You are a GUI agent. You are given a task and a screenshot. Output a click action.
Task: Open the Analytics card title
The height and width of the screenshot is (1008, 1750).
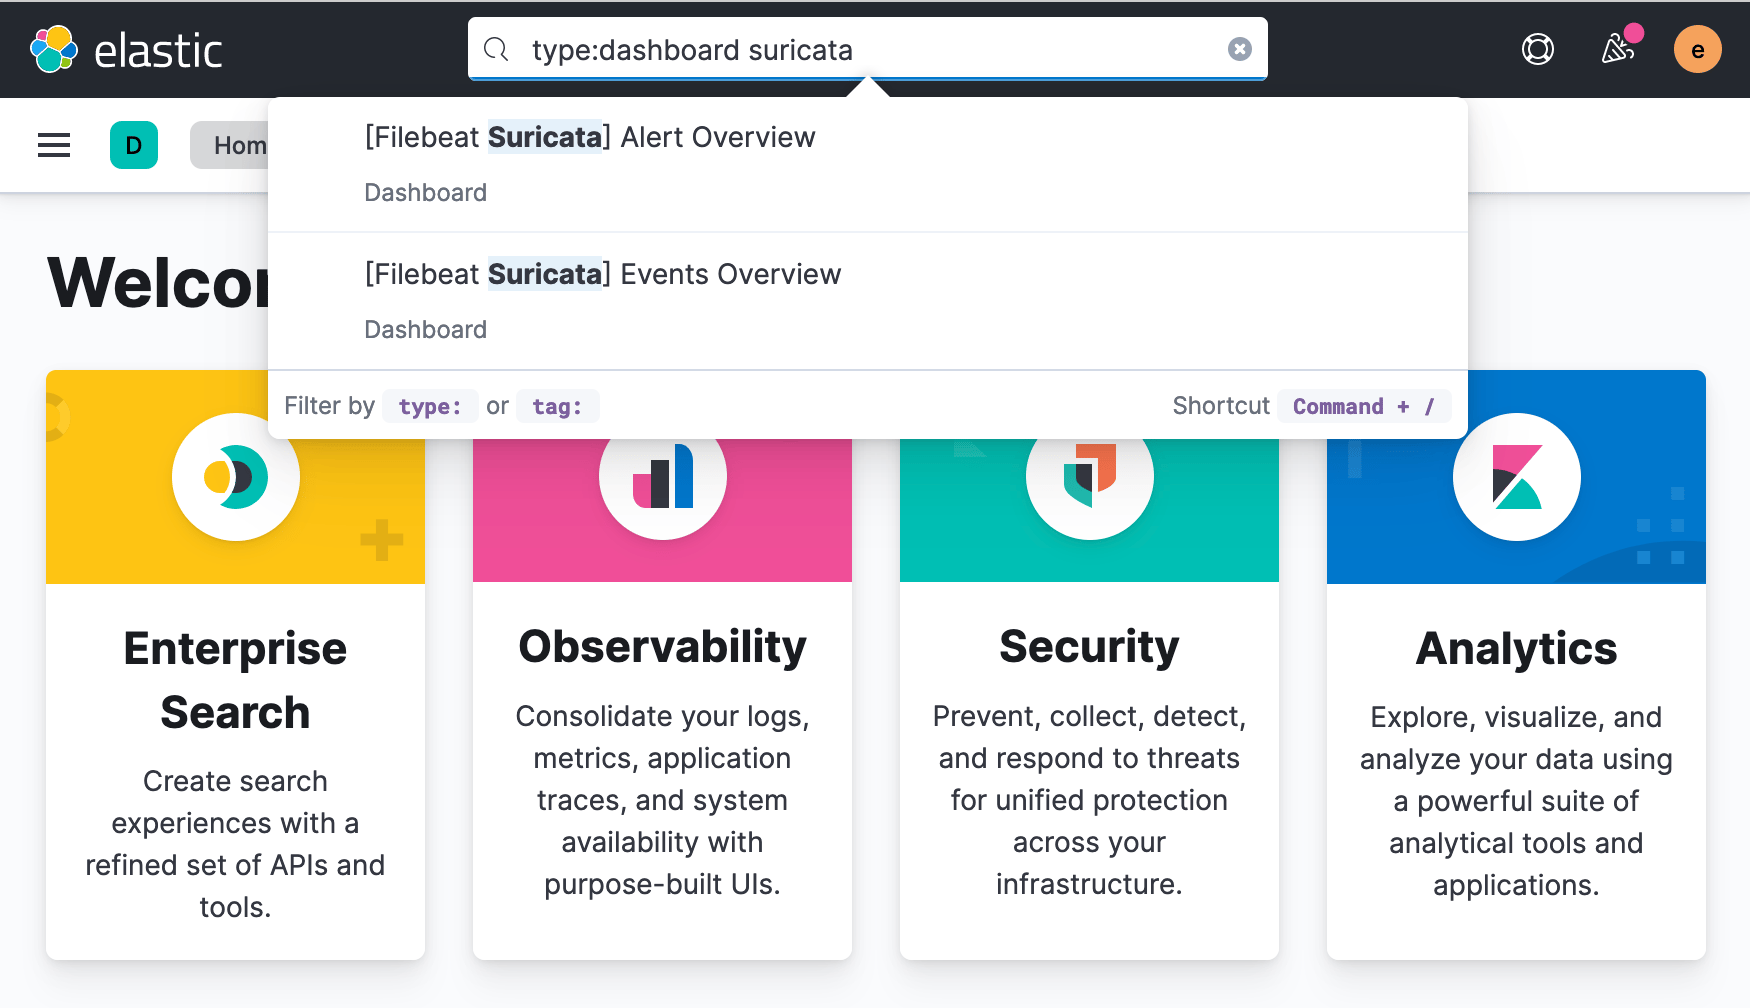[1516, 648]
